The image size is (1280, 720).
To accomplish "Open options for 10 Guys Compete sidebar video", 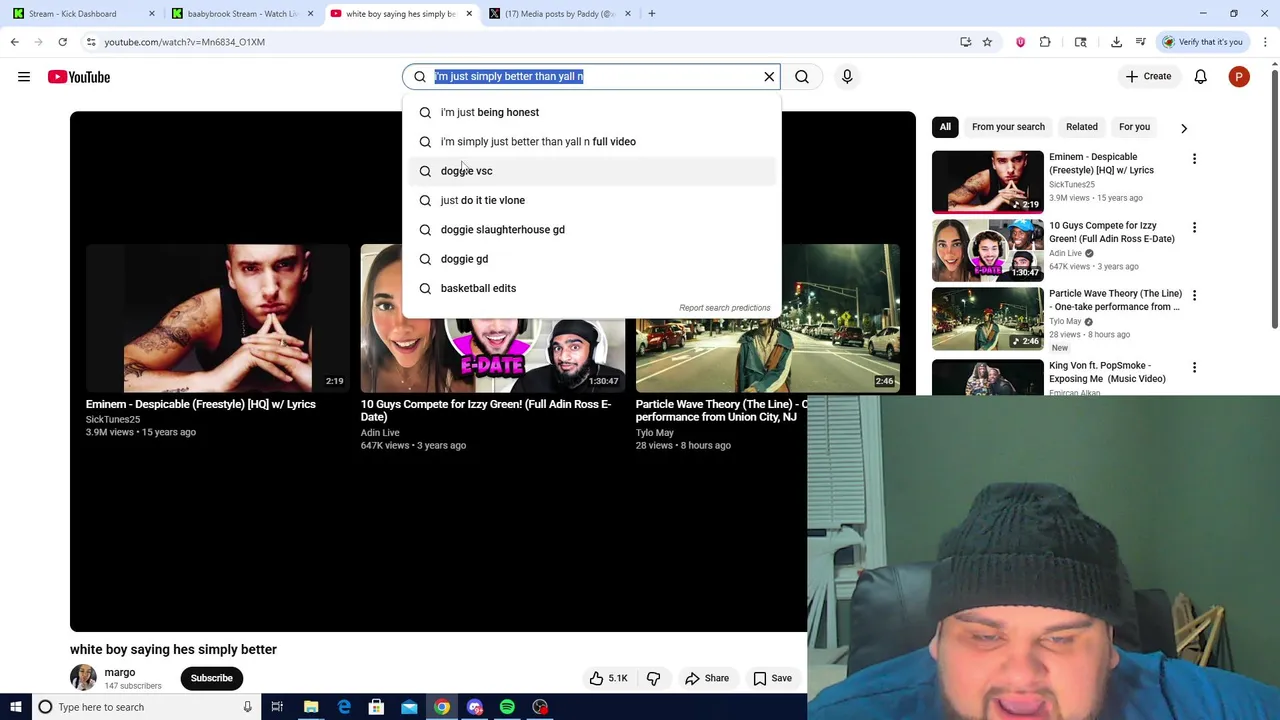I will click(x=1194, y=228).
